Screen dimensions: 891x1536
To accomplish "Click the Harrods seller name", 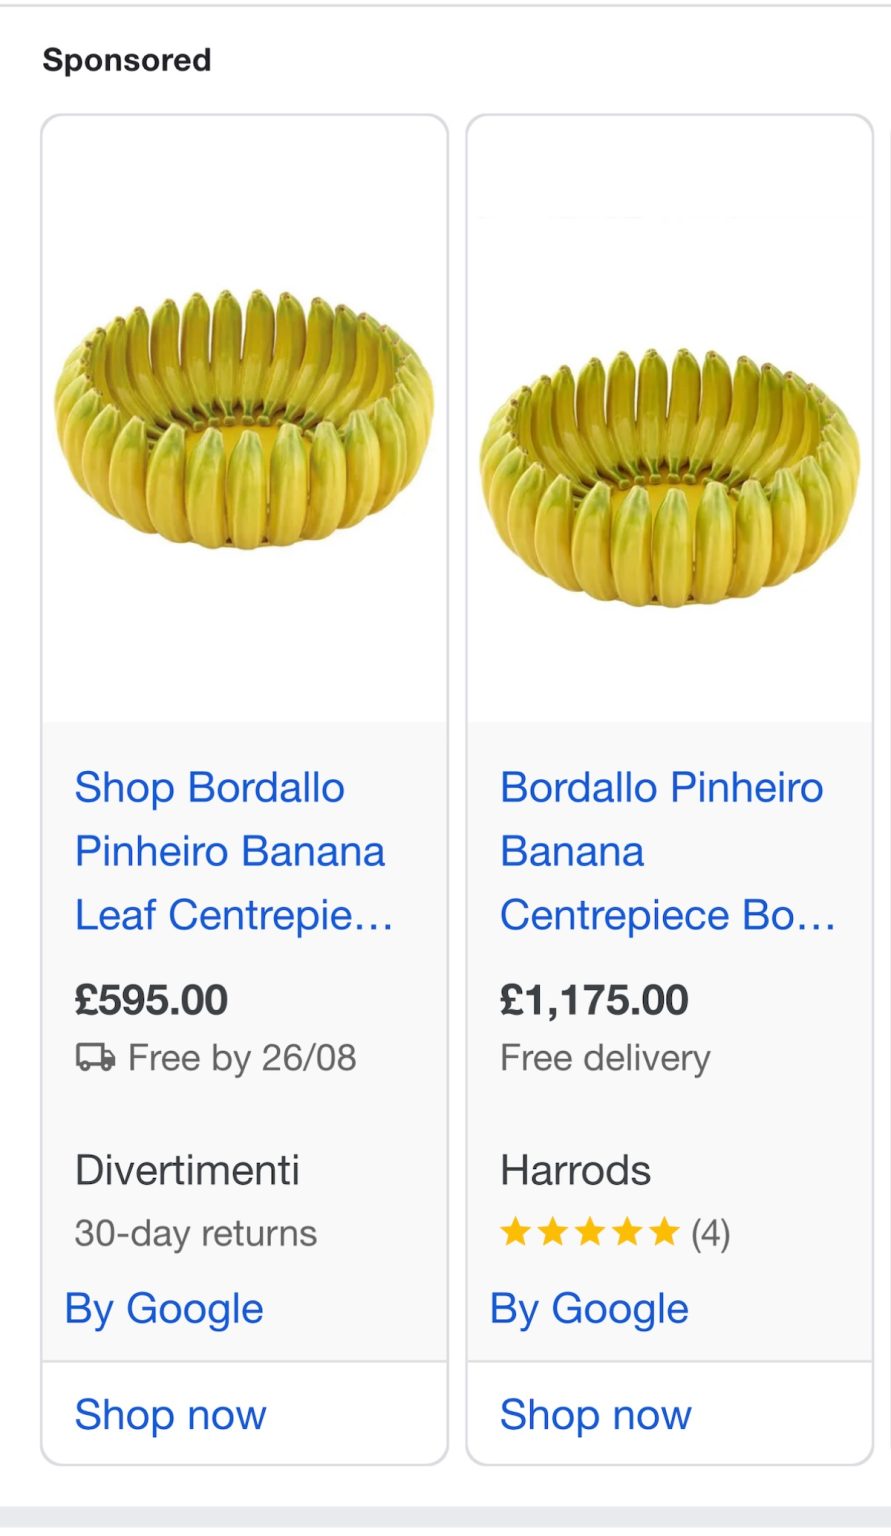I will pos(575,1170).
